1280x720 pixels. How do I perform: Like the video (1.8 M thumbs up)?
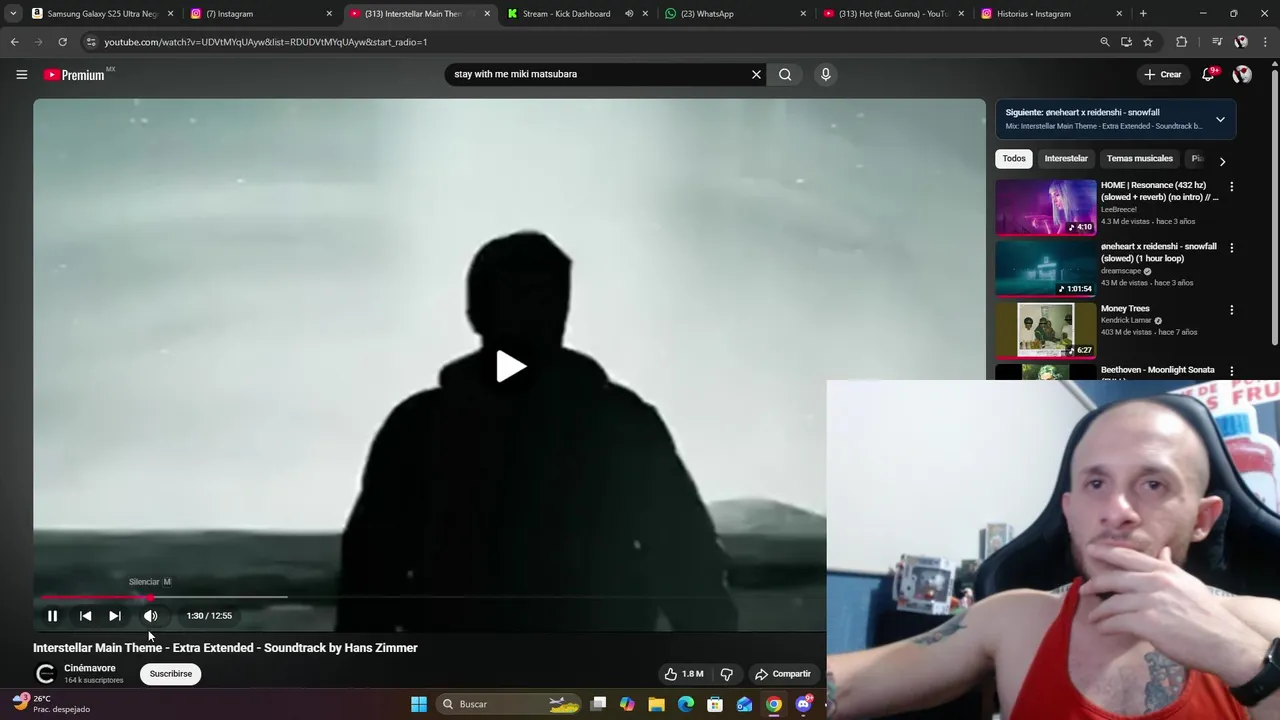click(684, 674)
